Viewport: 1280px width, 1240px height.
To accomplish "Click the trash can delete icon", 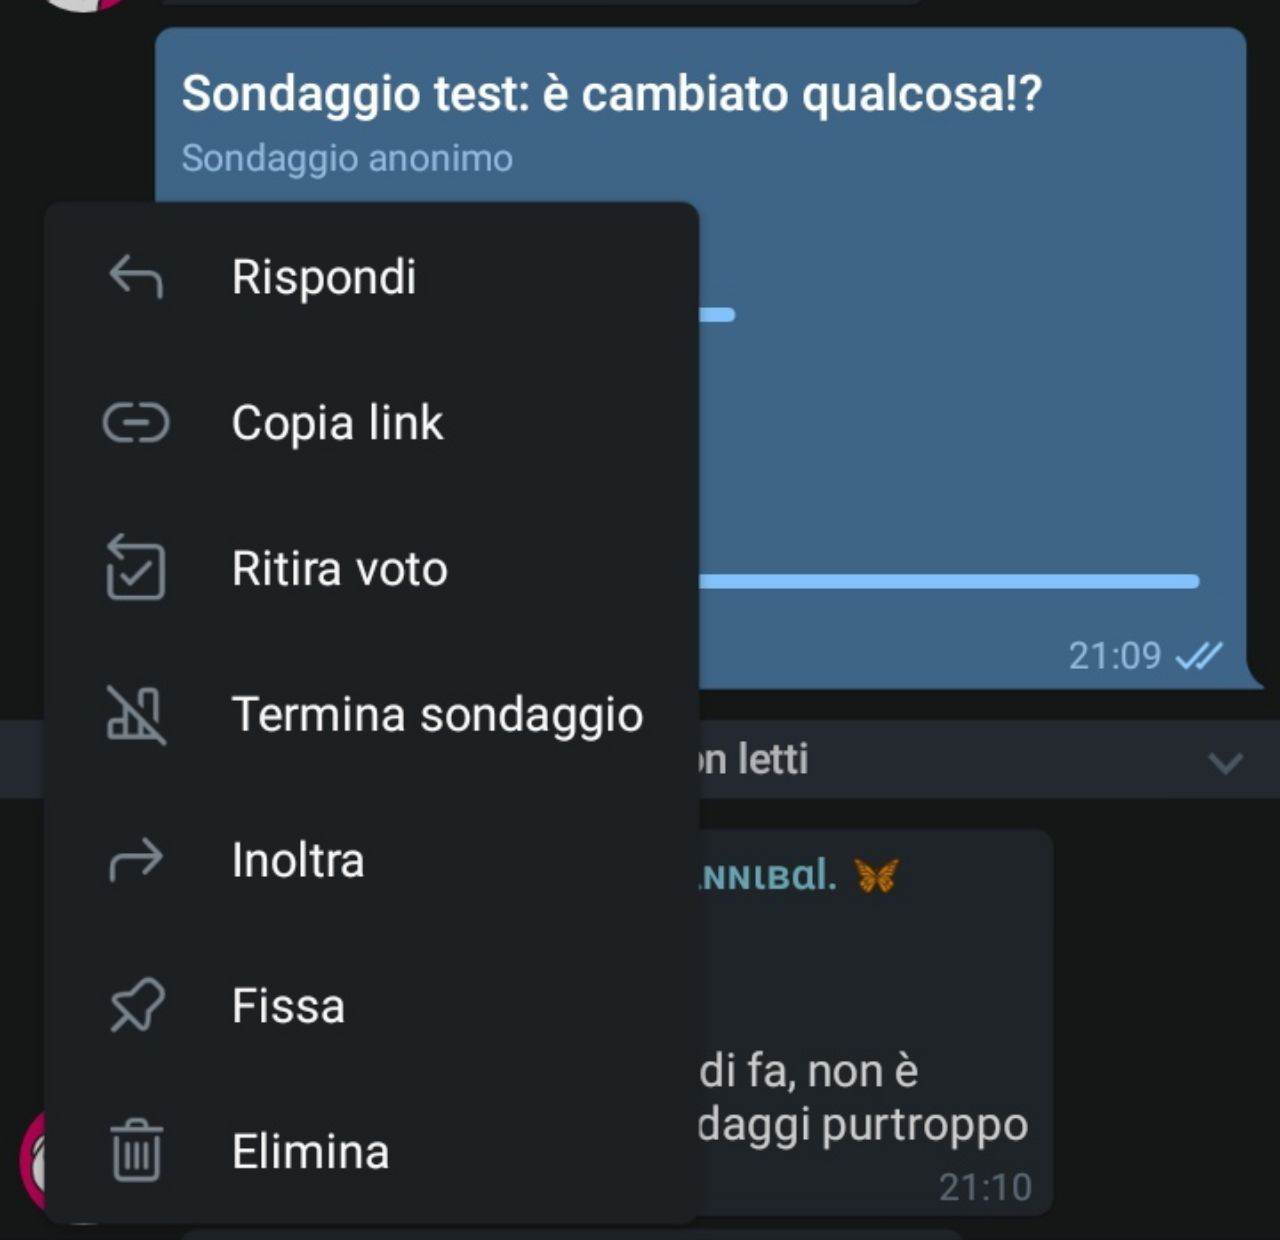I will point(136,1151).
